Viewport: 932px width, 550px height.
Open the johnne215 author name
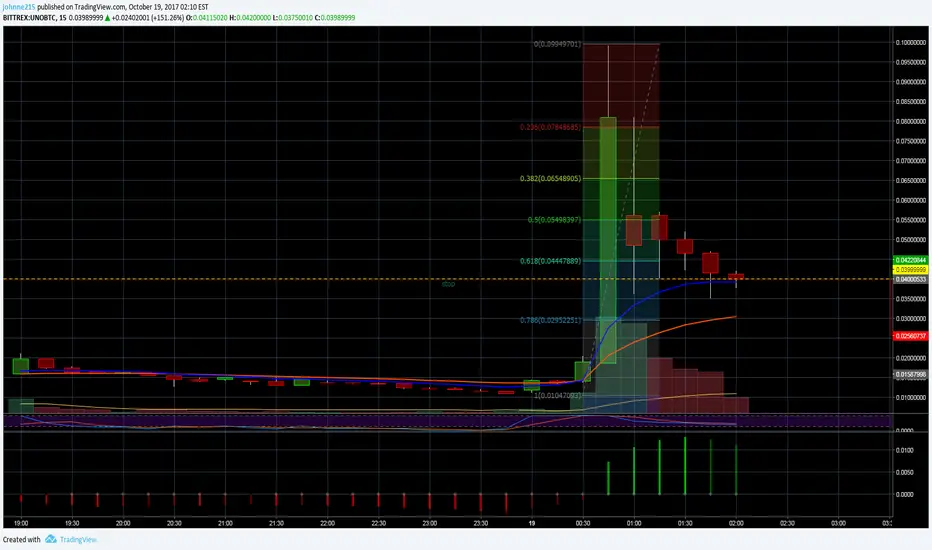(x=19, y=7)
